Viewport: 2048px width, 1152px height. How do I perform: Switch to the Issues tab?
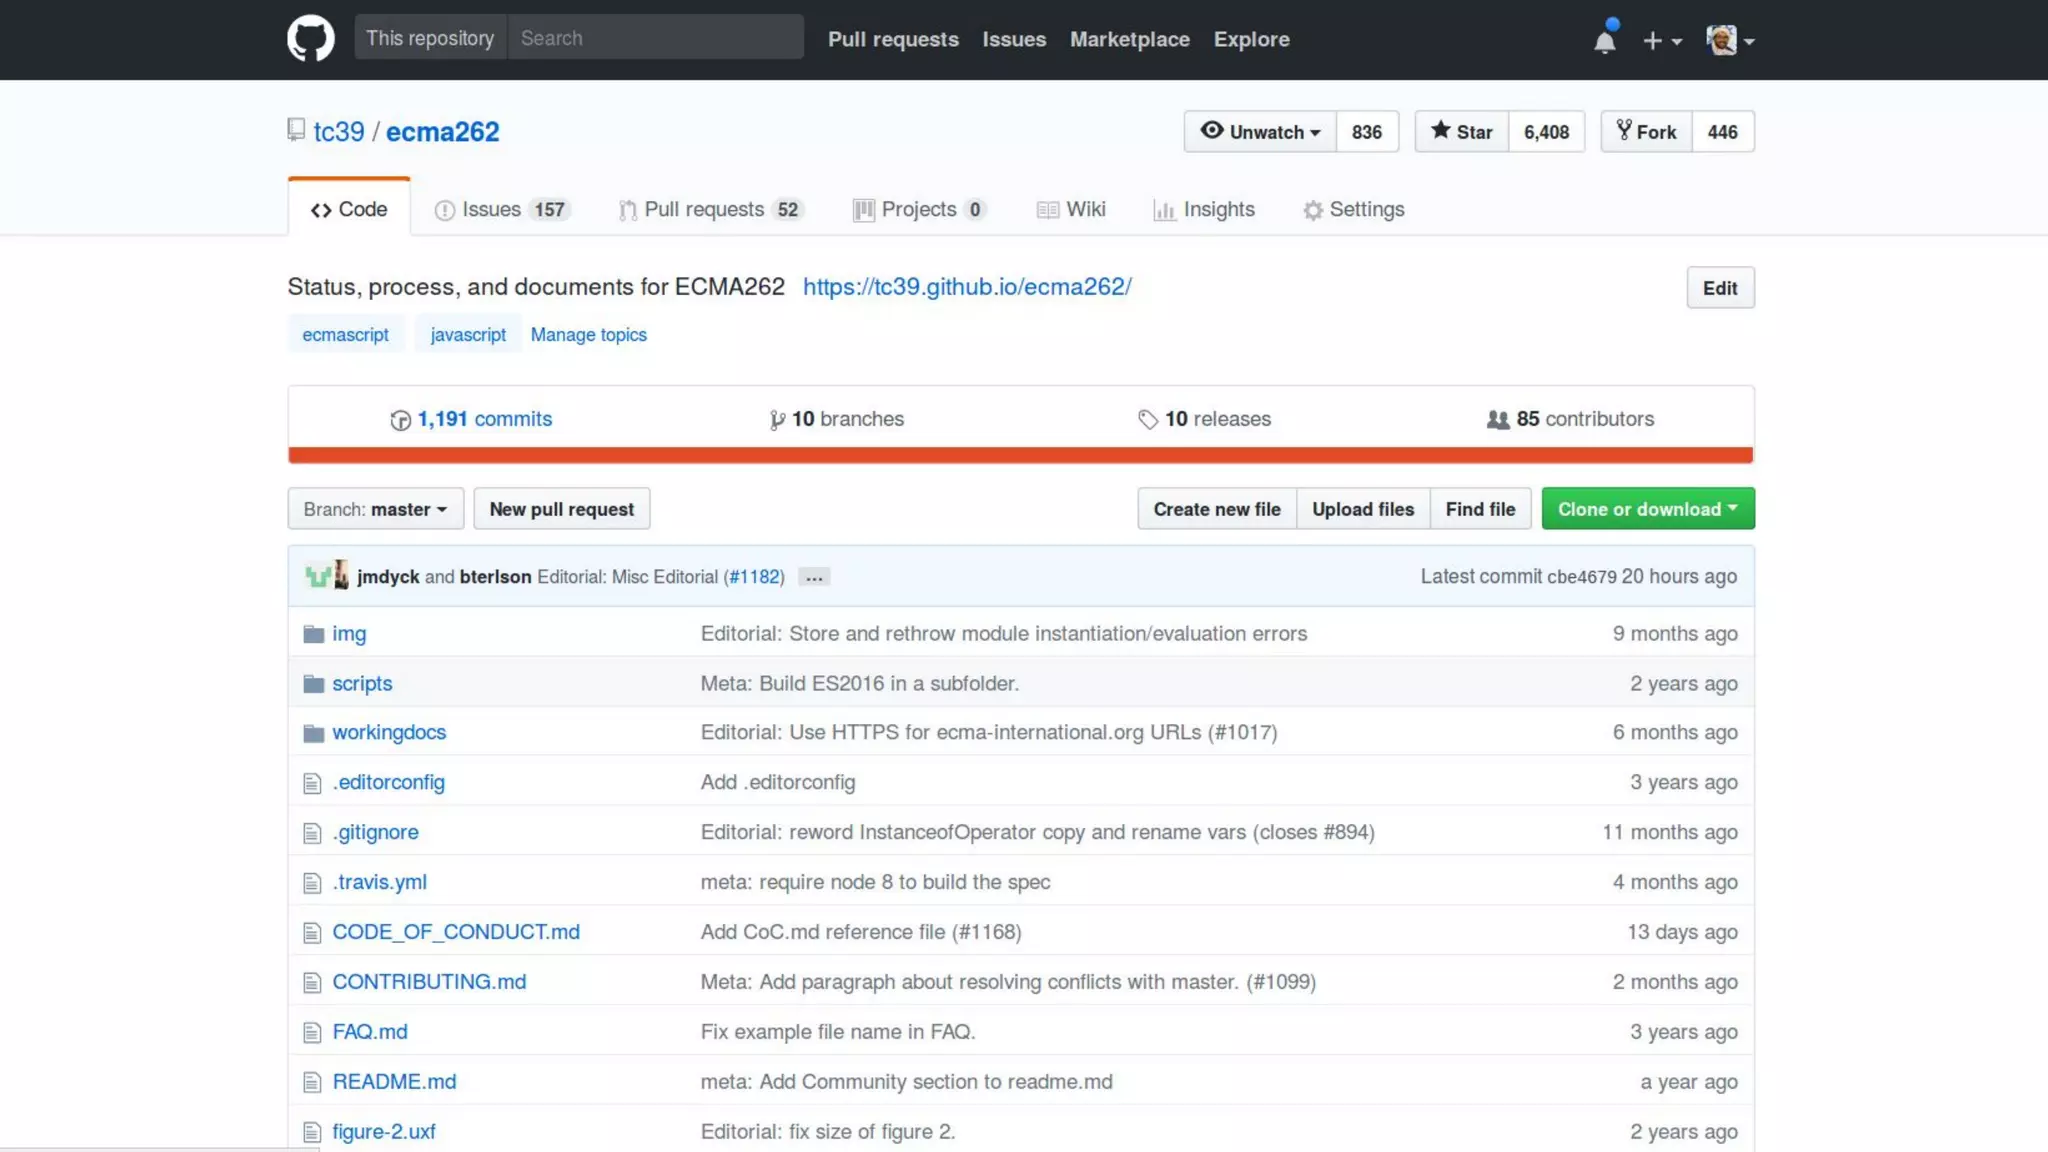click(502, 209)
